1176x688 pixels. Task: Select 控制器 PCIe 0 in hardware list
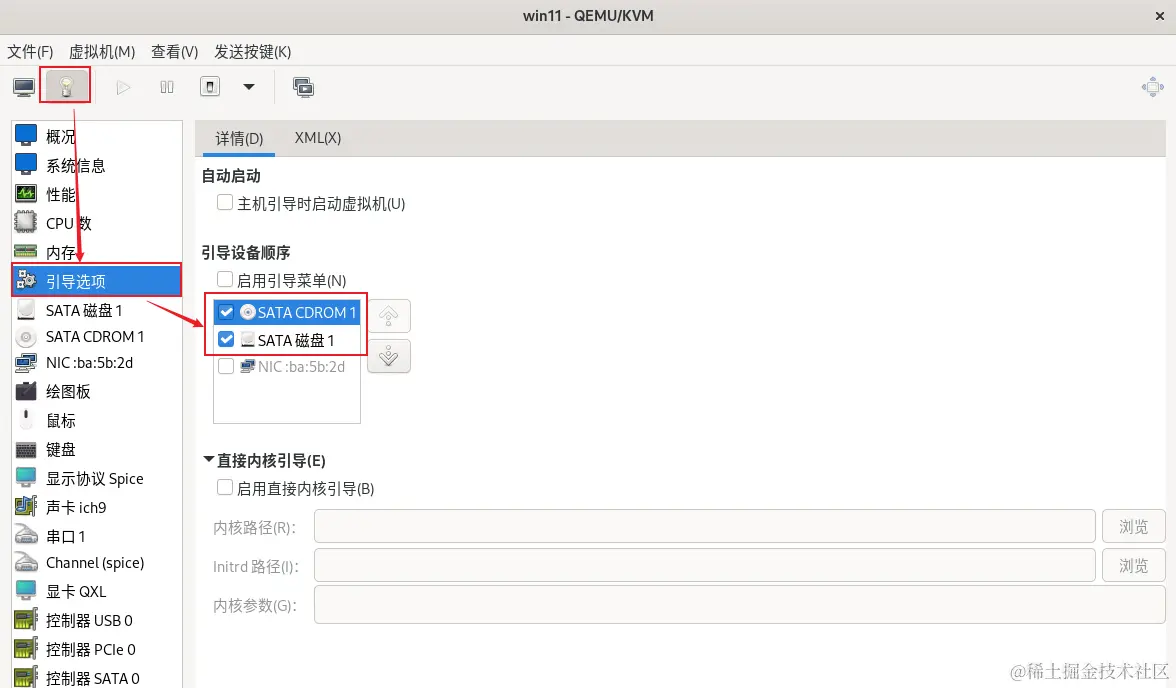point(97,649)
